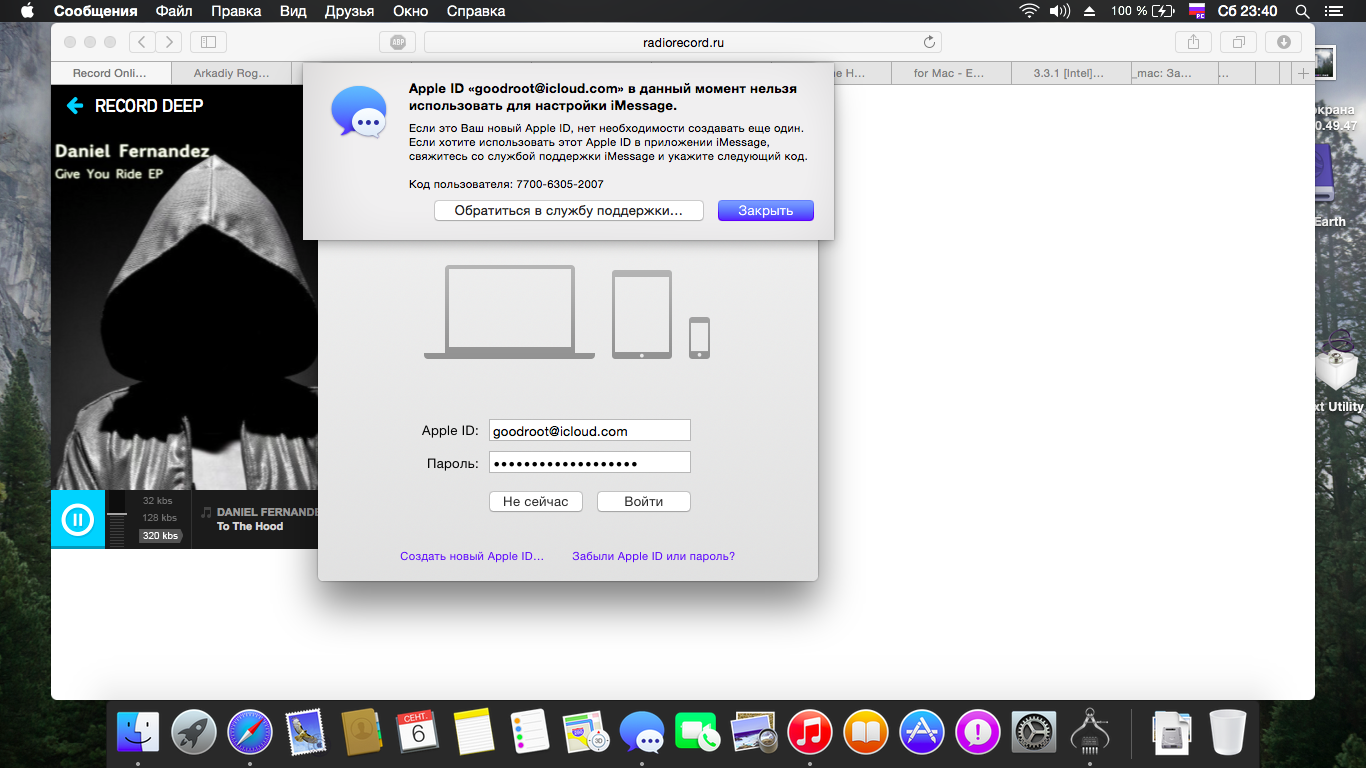
Task: Open App Store from the Dock
Action: pyautogui.click(x=922, y=732)
